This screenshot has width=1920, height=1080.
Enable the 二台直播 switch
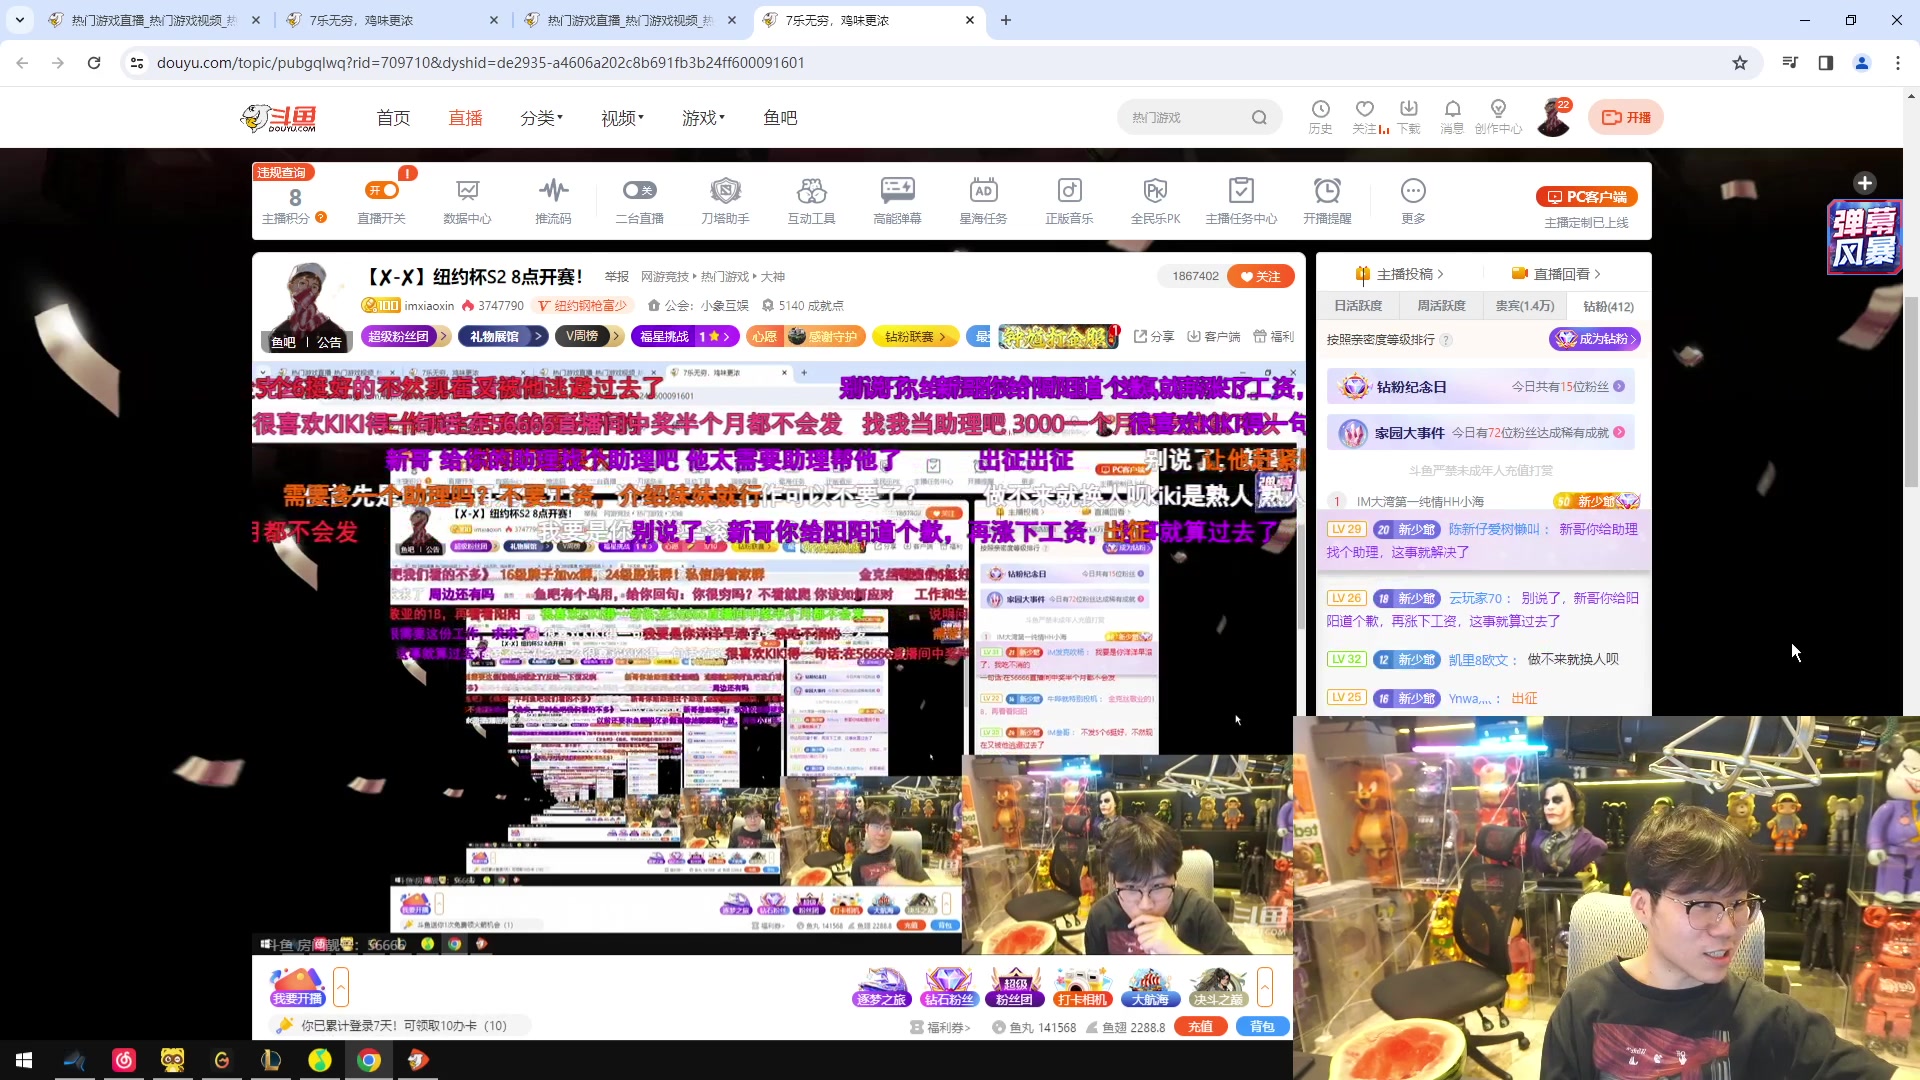coord(639,190)
